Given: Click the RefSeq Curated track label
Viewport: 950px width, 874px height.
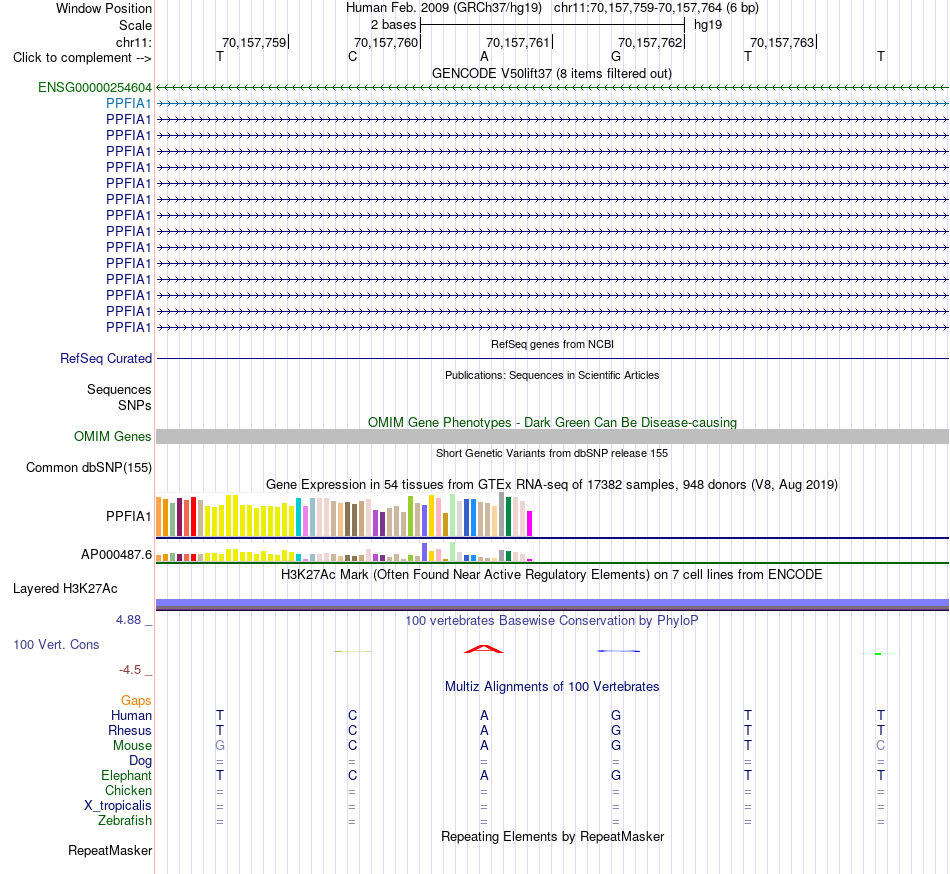Looking at the screenshot, I should pyautogui.click(x=106, y=359).
